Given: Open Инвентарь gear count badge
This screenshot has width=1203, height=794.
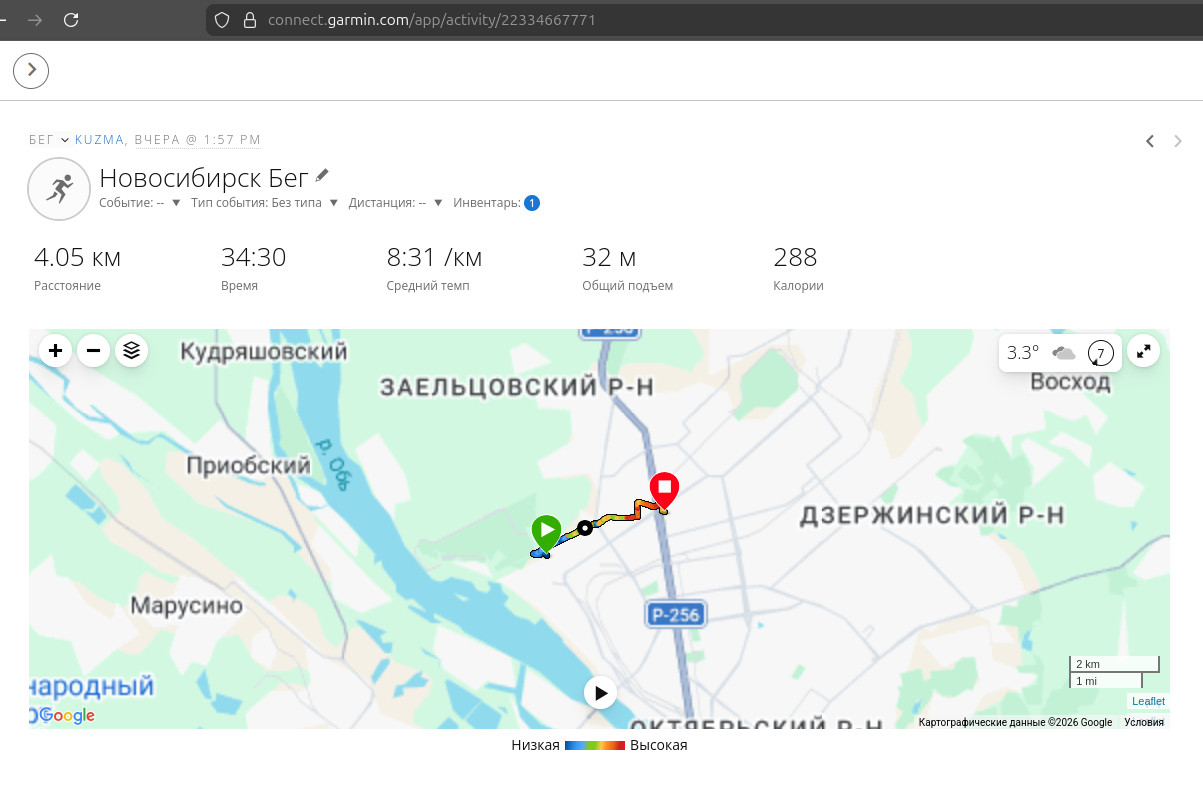Looking at the screenshot, I should [532, 203].
